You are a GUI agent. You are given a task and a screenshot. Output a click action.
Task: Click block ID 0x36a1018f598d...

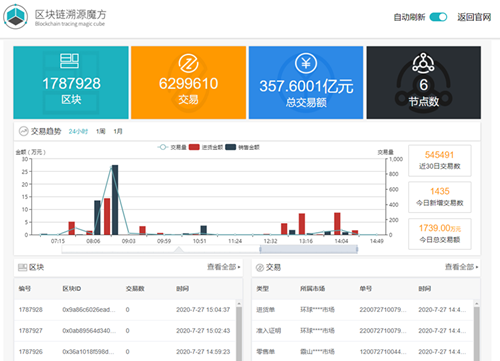click(89, 352)
